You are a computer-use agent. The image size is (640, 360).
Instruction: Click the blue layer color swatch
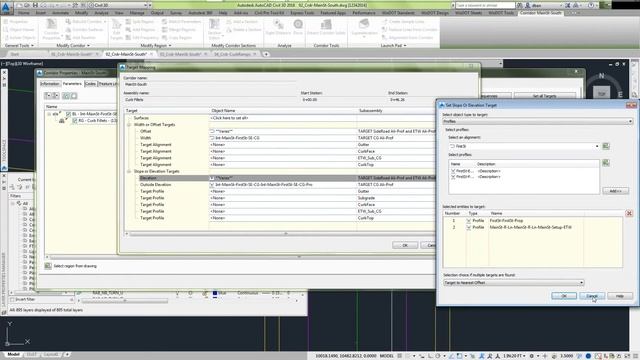(x=215, y=293)
